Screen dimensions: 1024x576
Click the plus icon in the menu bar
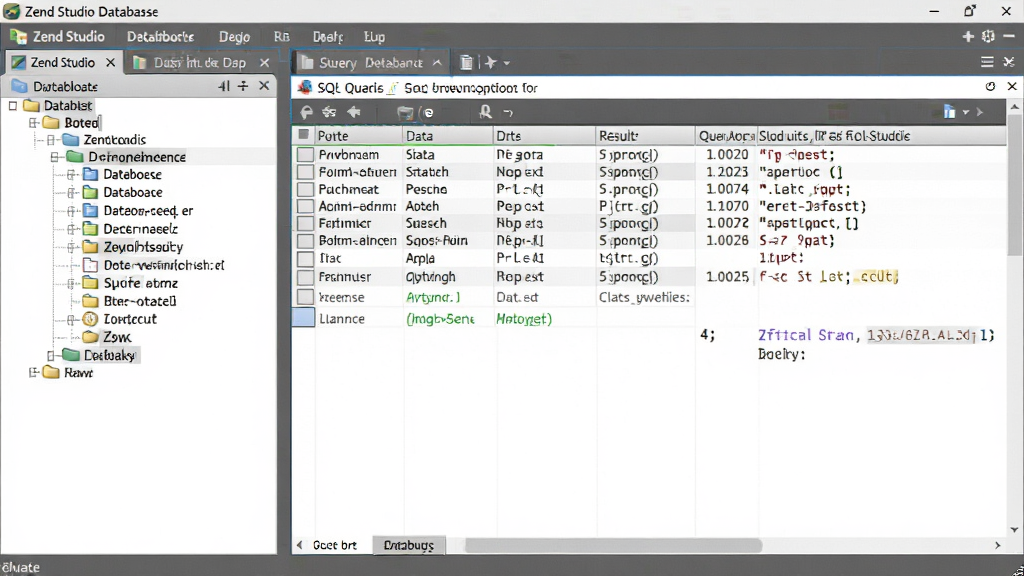tap(968, 37)
